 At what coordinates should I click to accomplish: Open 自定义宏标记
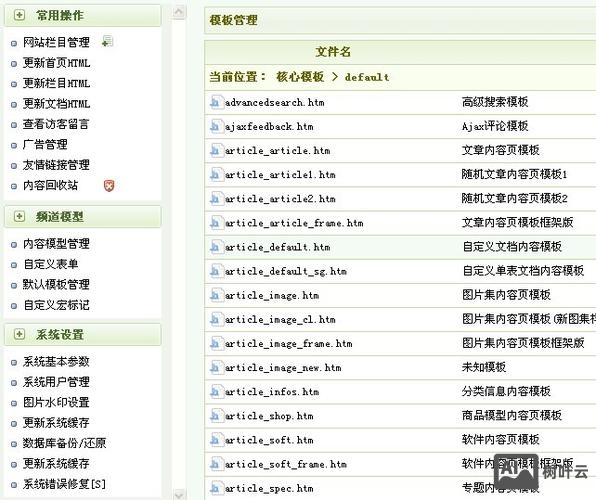pos(56,305)
